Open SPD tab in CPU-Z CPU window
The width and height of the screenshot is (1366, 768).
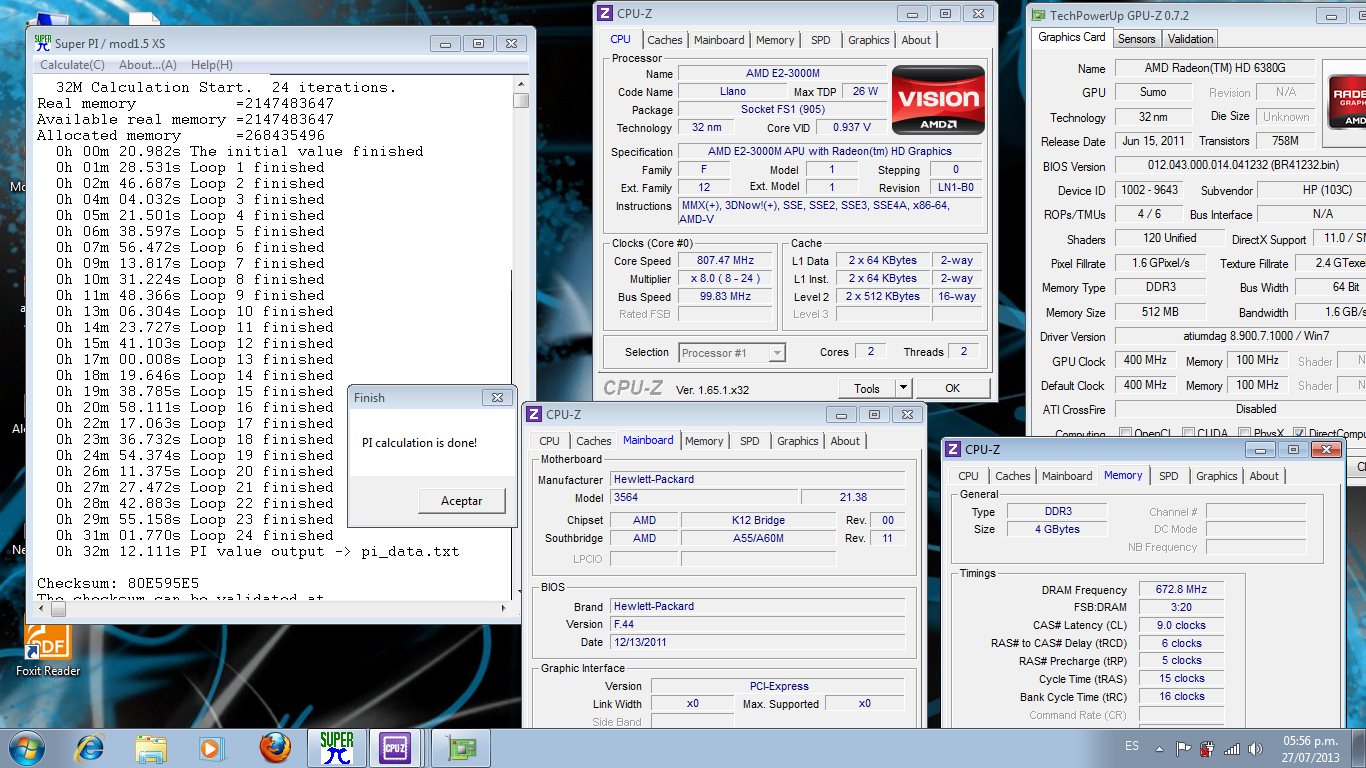[x=821, y=40]
